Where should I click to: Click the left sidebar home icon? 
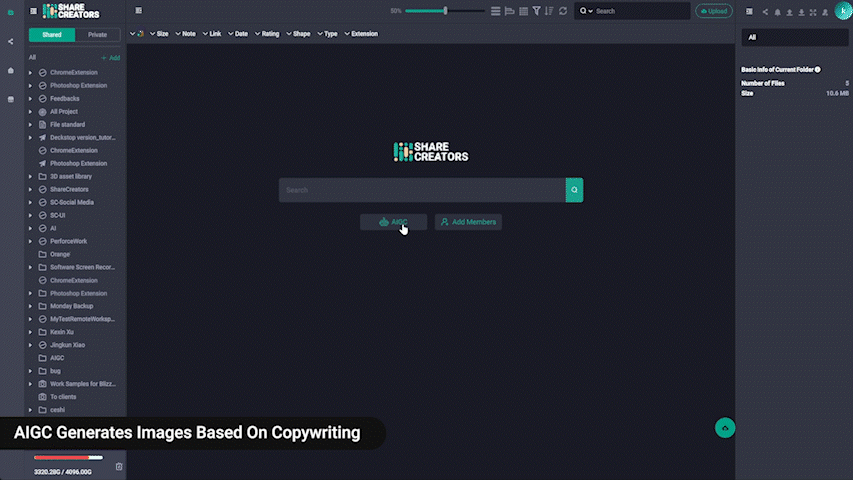(10, 70)
